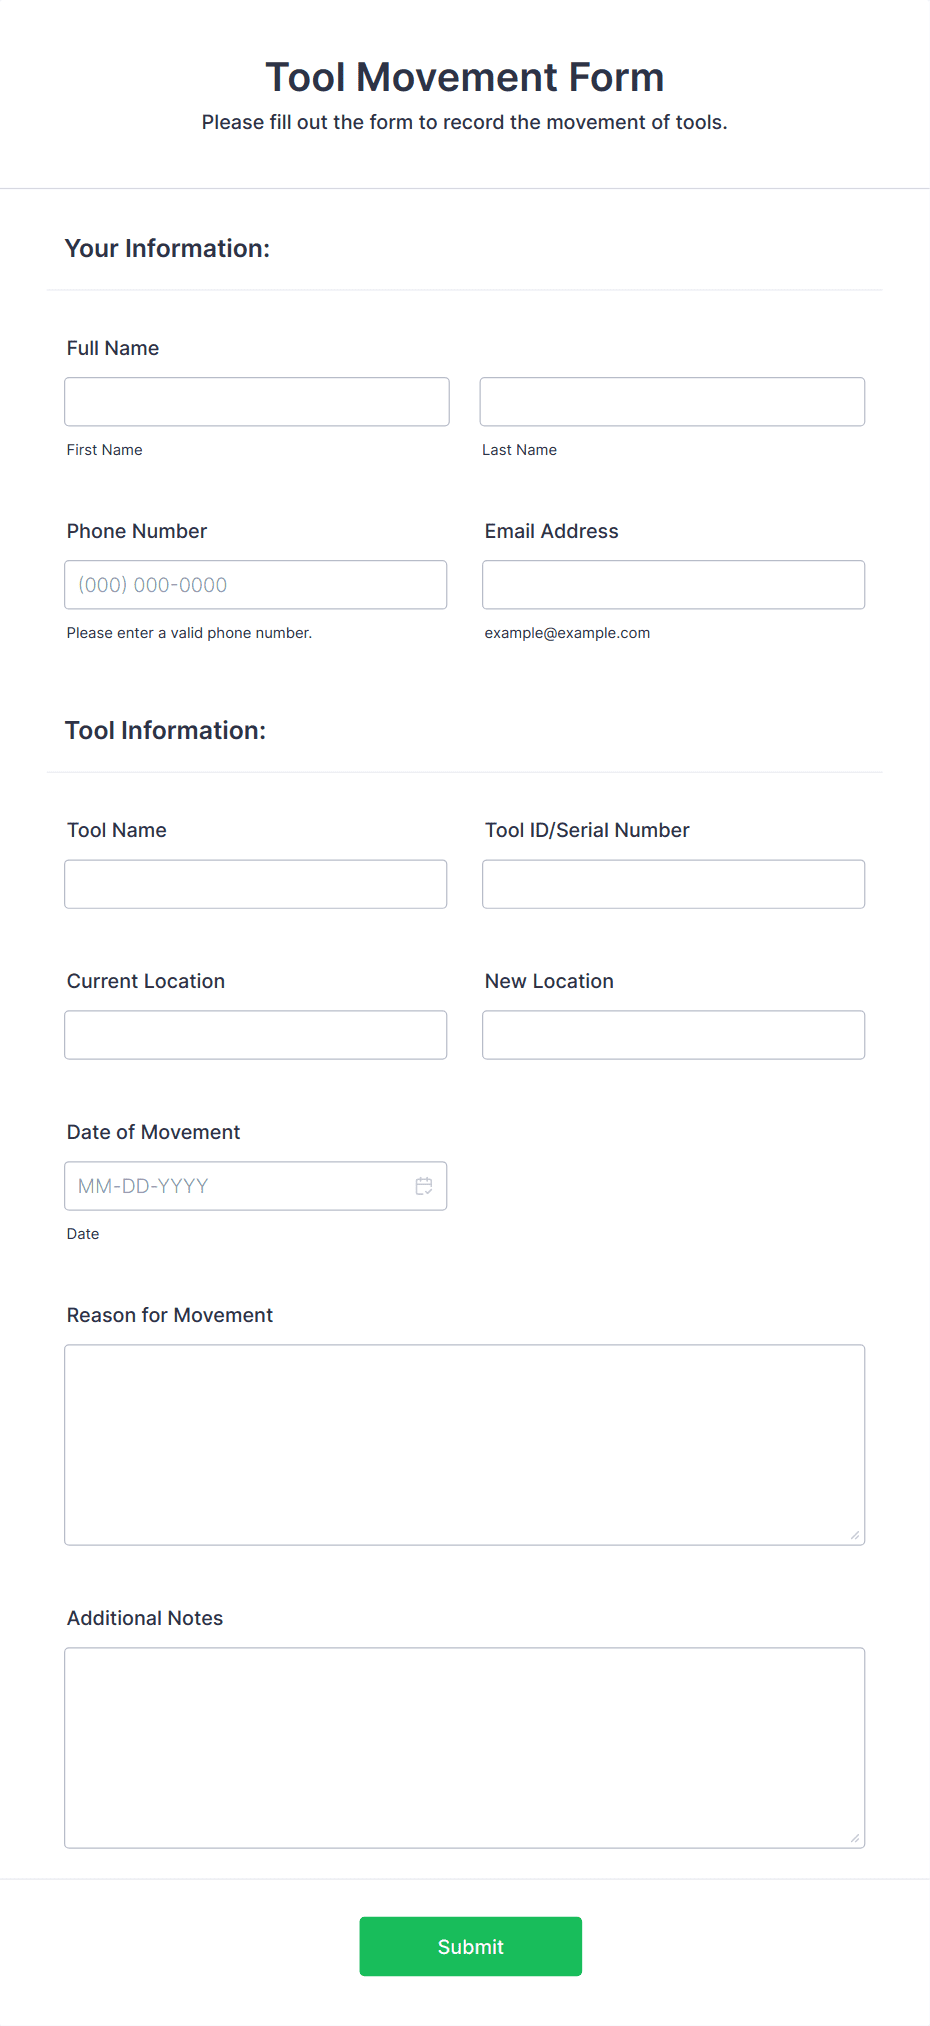
Task: Select the Current Location input box
Action: tap(256, 1035)
